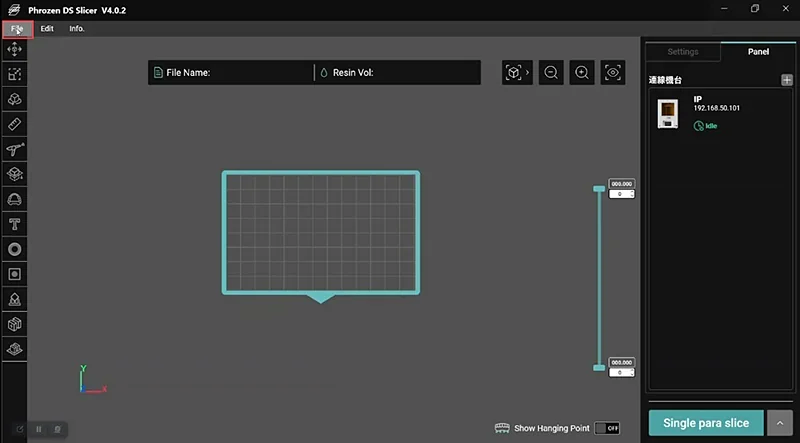Open the Edit menu
This screenshot has width=800, height=443.
point(47,29)
